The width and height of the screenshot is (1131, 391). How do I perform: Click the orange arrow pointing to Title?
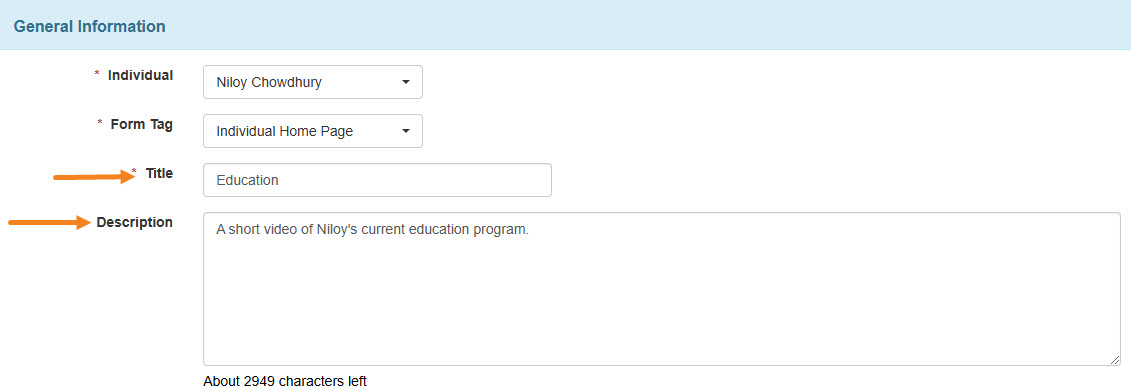click(95, 177)
